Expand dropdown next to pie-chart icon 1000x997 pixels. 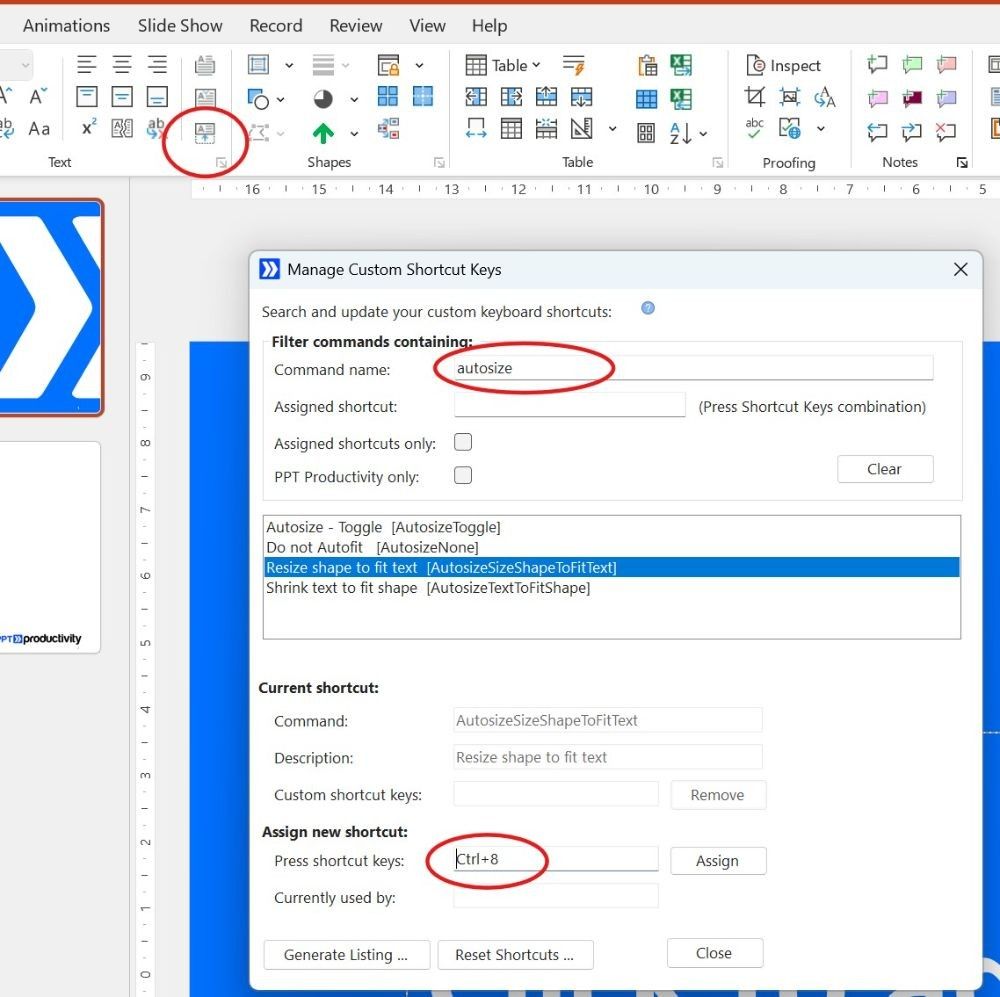pos(354,100)
